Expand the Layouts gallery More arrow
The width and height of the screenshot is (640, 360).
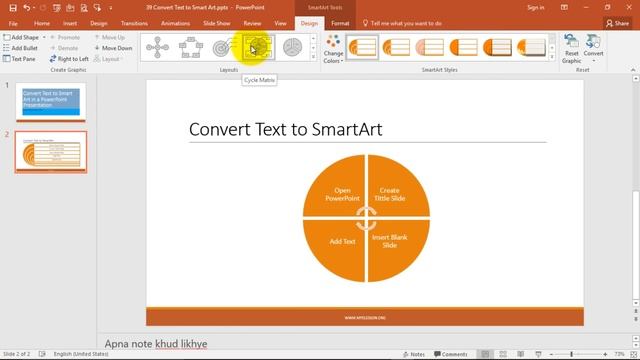[313, 57]
